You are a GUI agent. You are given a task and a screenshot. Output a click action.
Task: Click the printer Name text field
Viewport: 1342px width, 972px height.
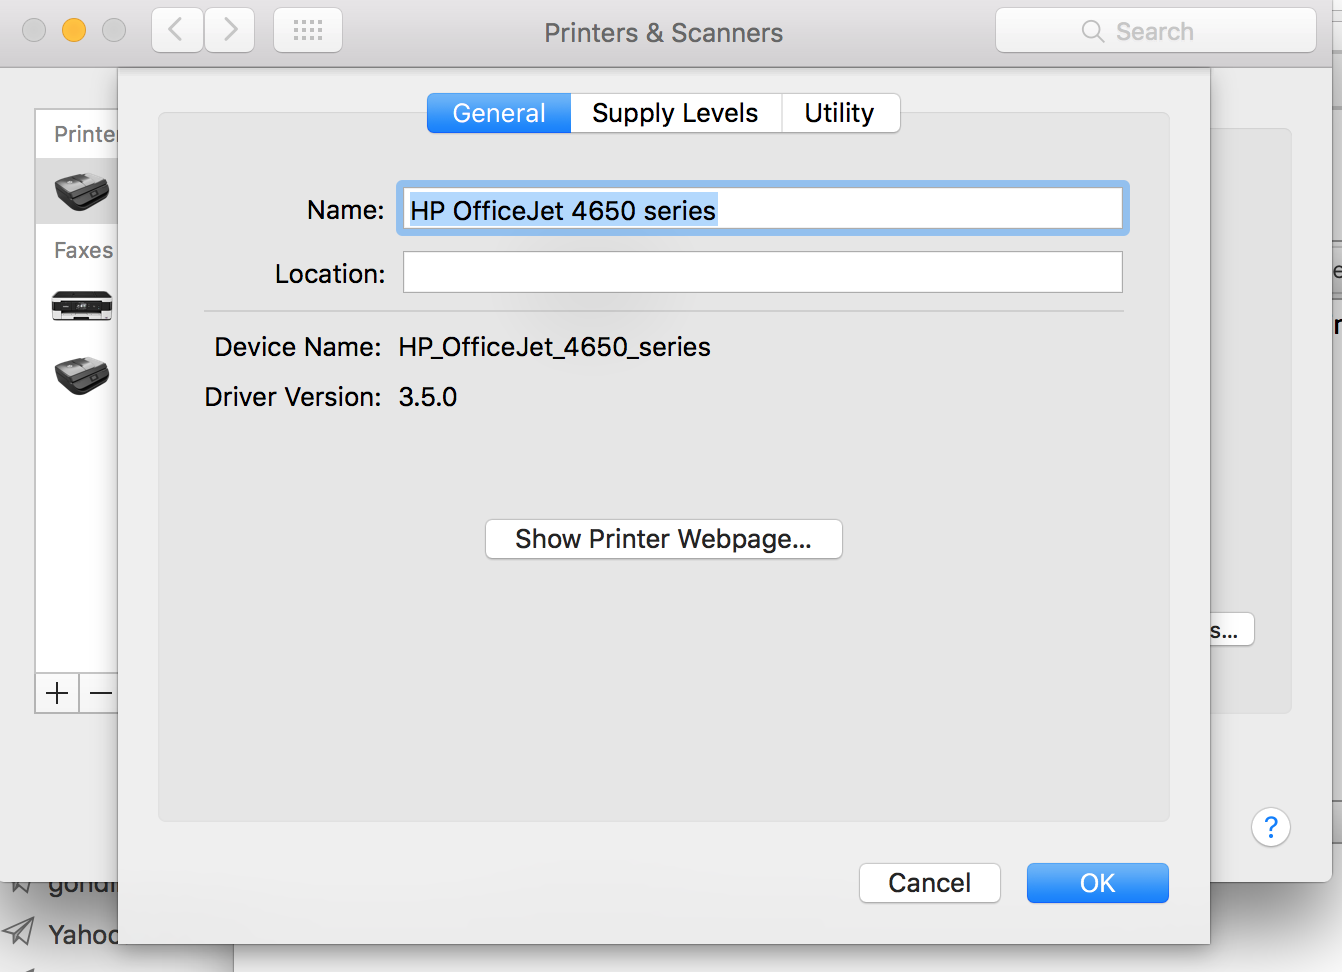pos(763,209)
